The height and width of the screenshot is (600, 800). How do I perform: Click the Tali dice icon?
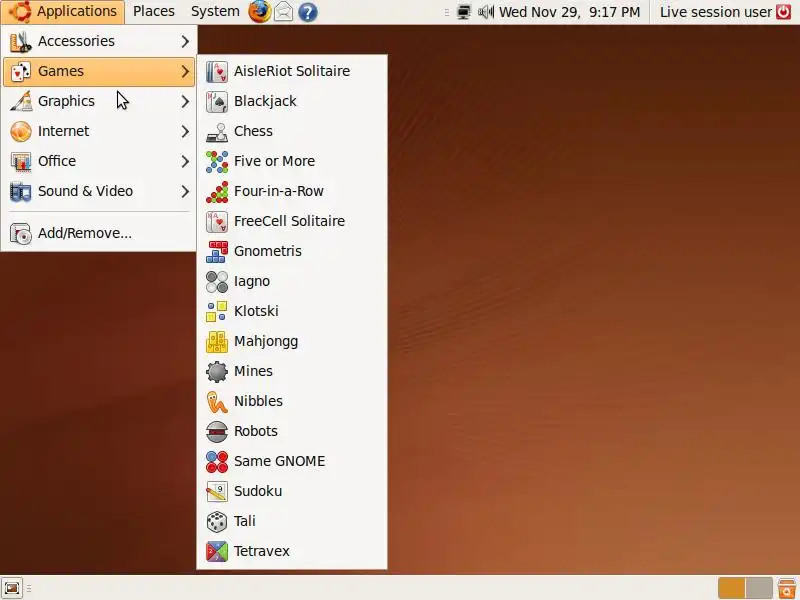point(217,521)
